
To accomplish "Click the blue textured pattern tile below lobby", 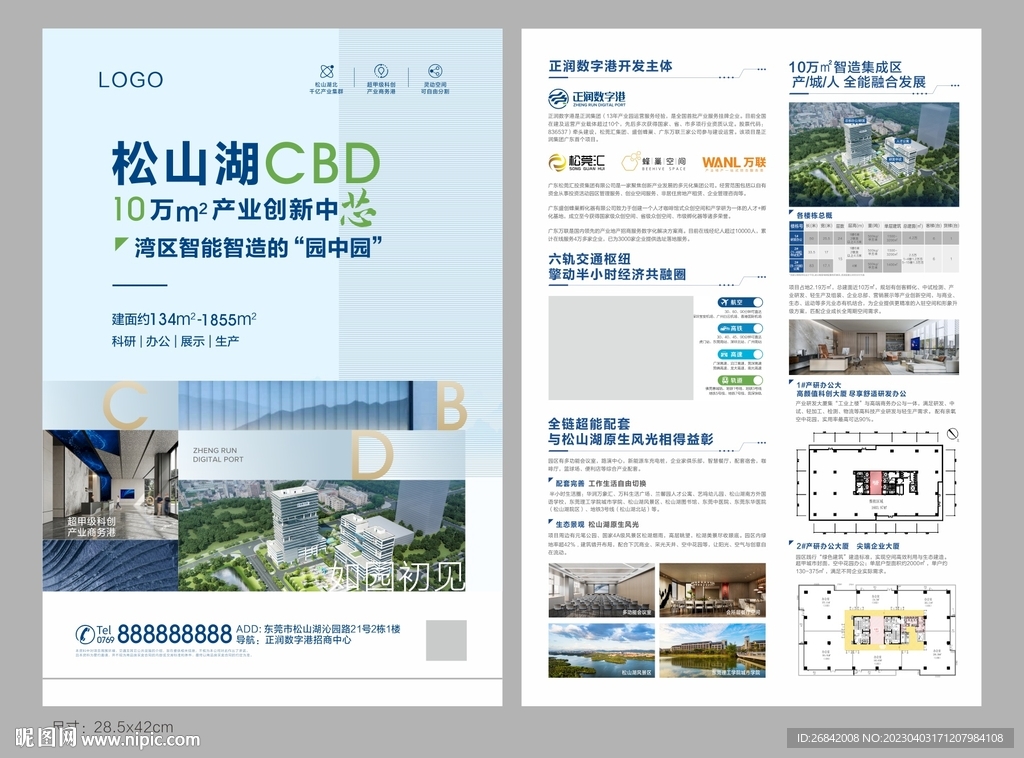I will point(110,565).
